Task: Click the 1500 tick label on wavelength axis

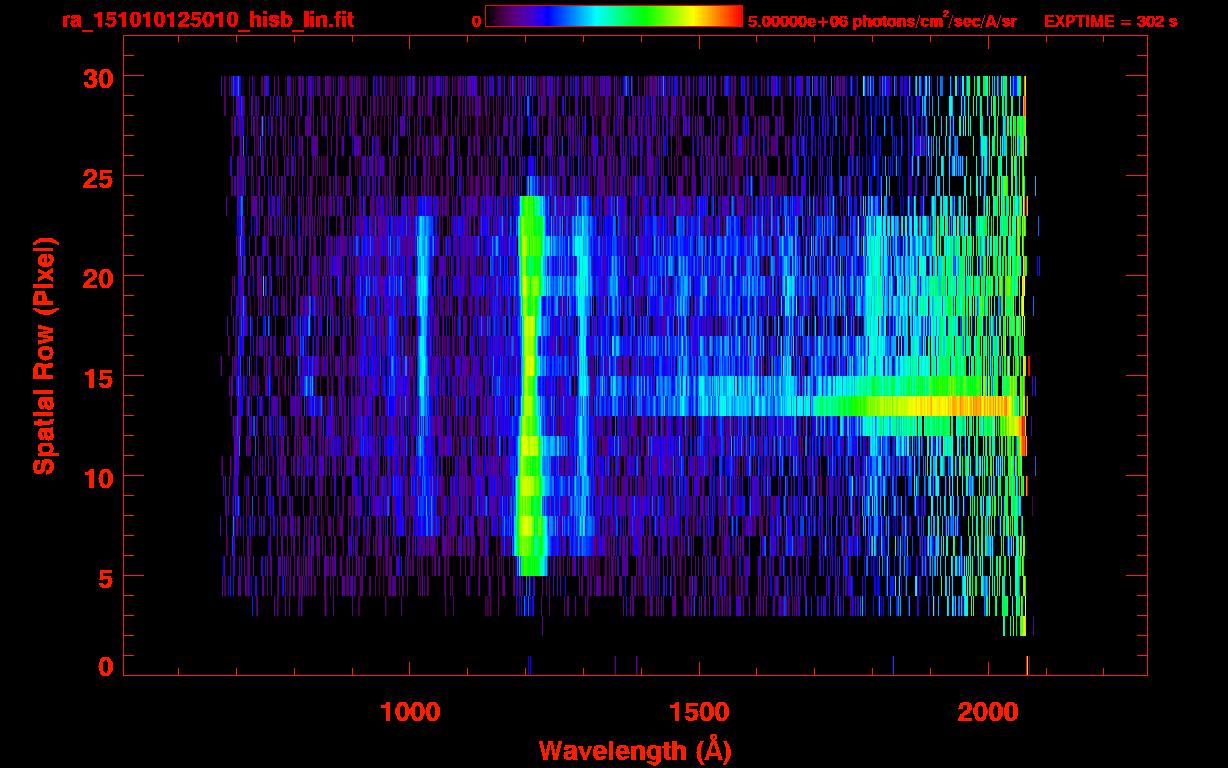Action: point(699,712)
